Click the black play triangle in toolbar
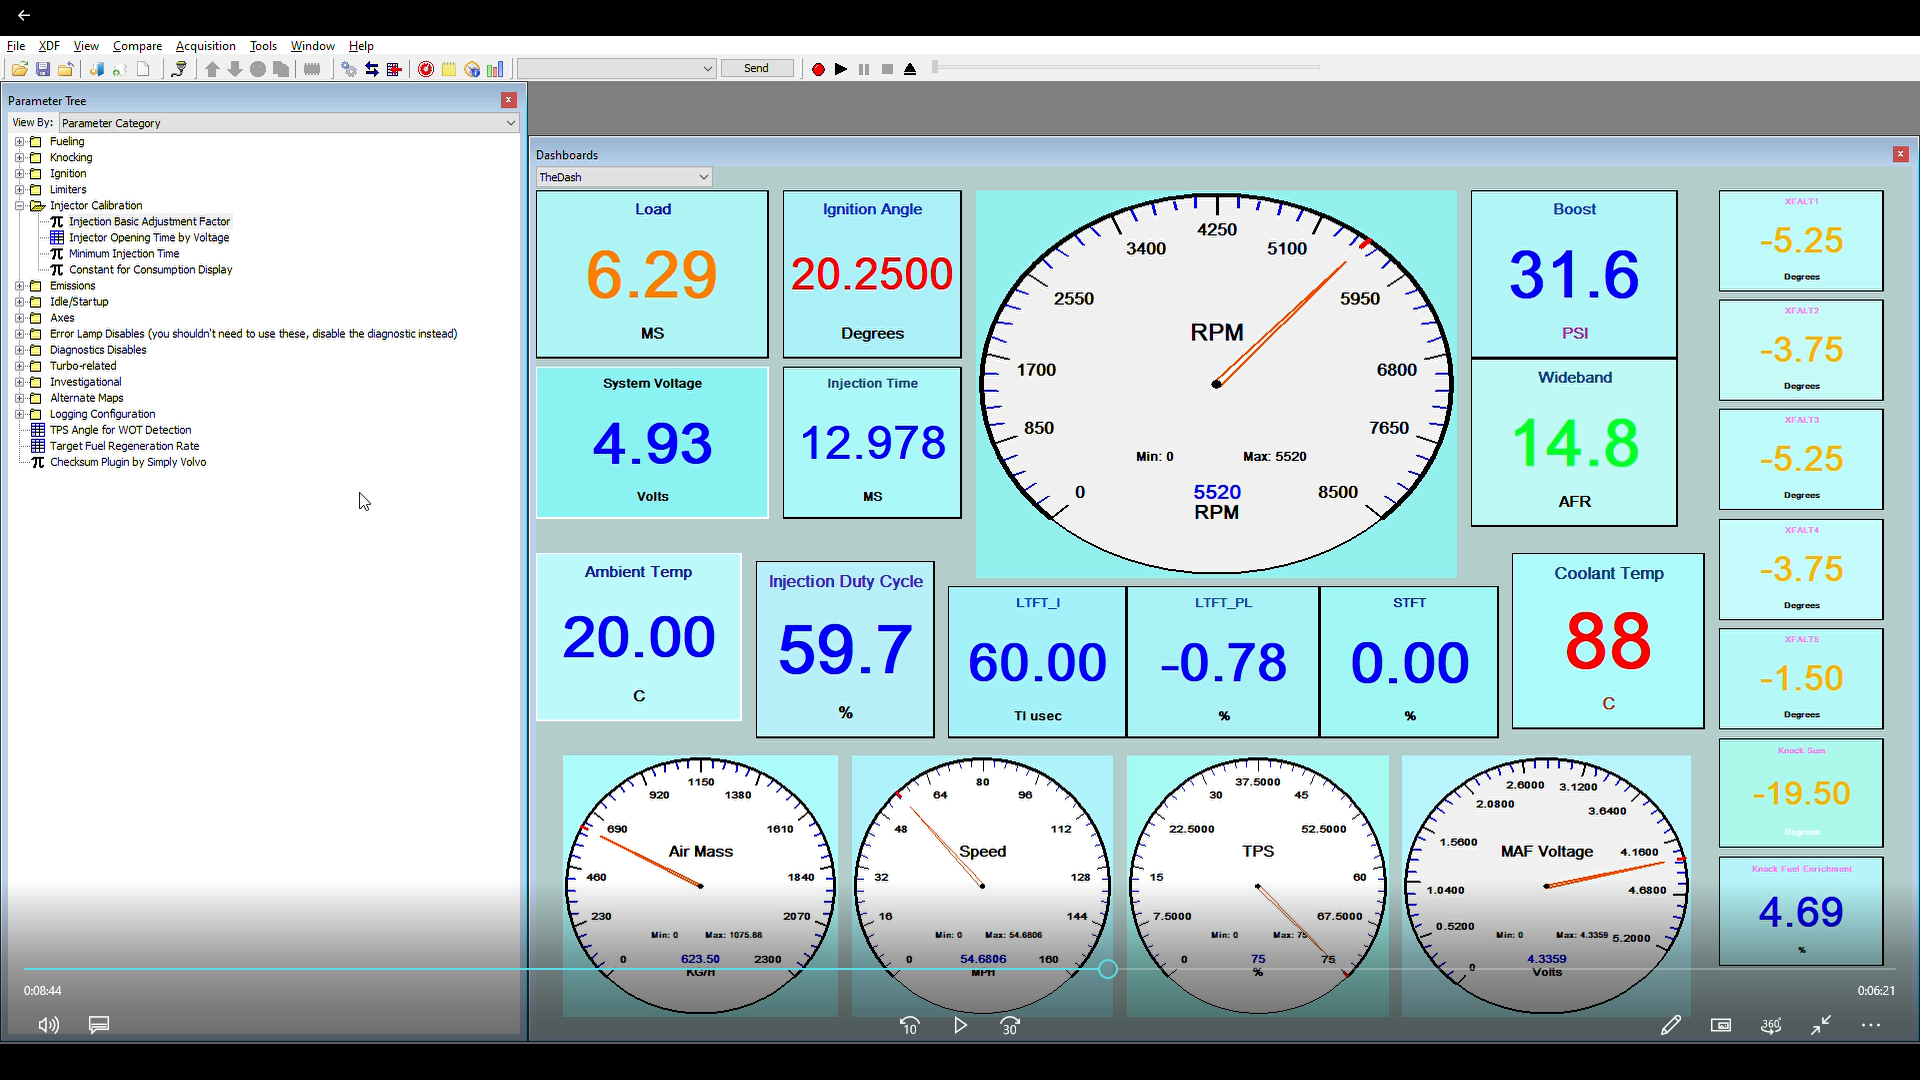The width and height of the screenshot is (1920, 1080). 841,69
